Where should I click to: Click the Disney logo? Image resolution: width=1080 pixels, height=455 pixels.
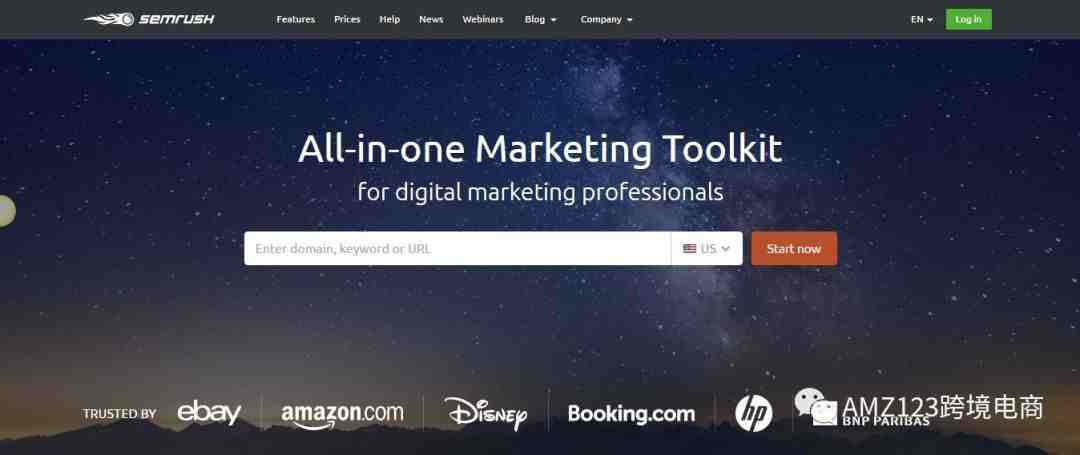[486, 414]
